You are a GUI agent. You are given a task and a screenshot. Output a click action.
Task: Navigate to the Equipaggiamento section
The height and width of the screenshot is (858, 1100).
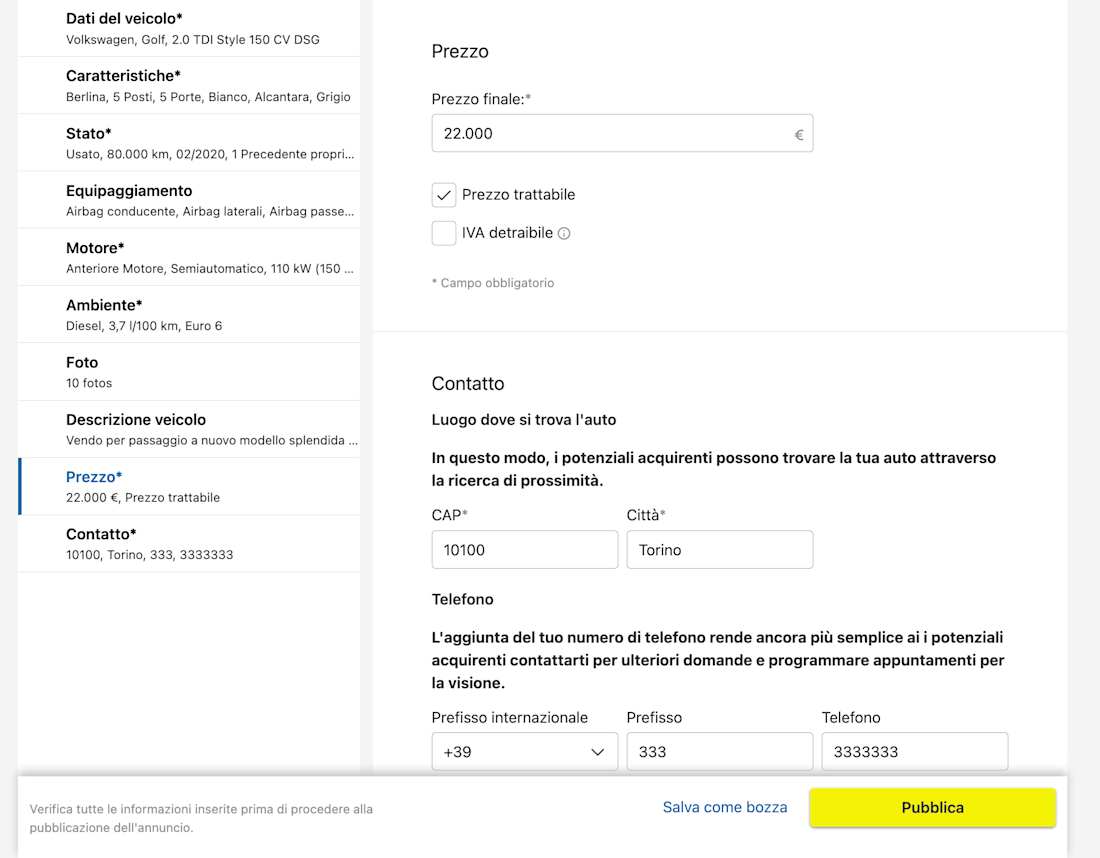coord(189,200)
